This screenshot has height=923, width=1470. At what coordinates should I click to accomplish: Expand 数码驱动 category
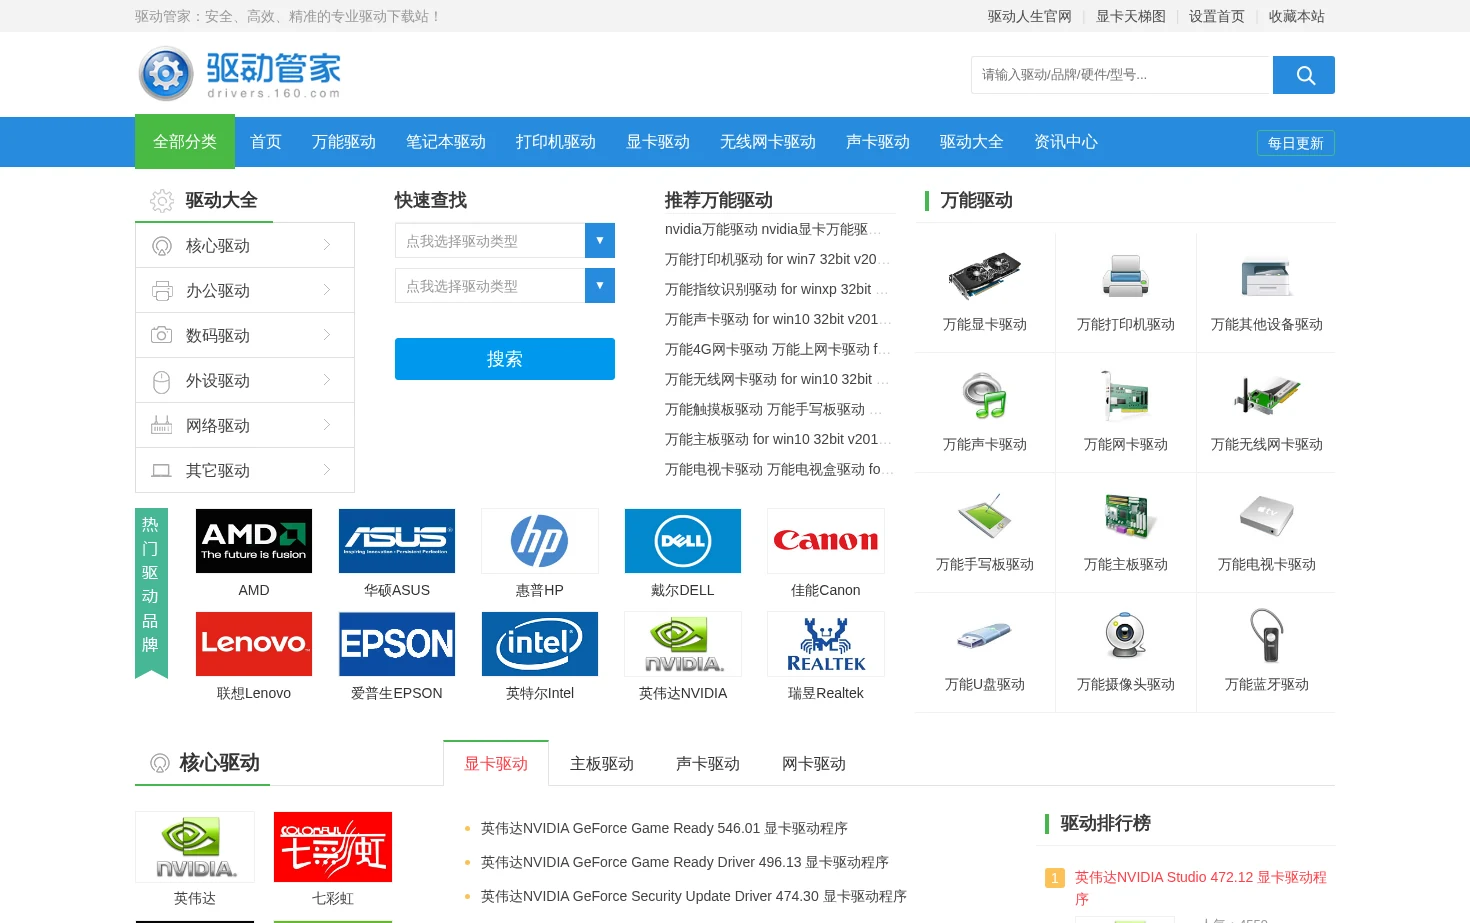coord(245,335)
